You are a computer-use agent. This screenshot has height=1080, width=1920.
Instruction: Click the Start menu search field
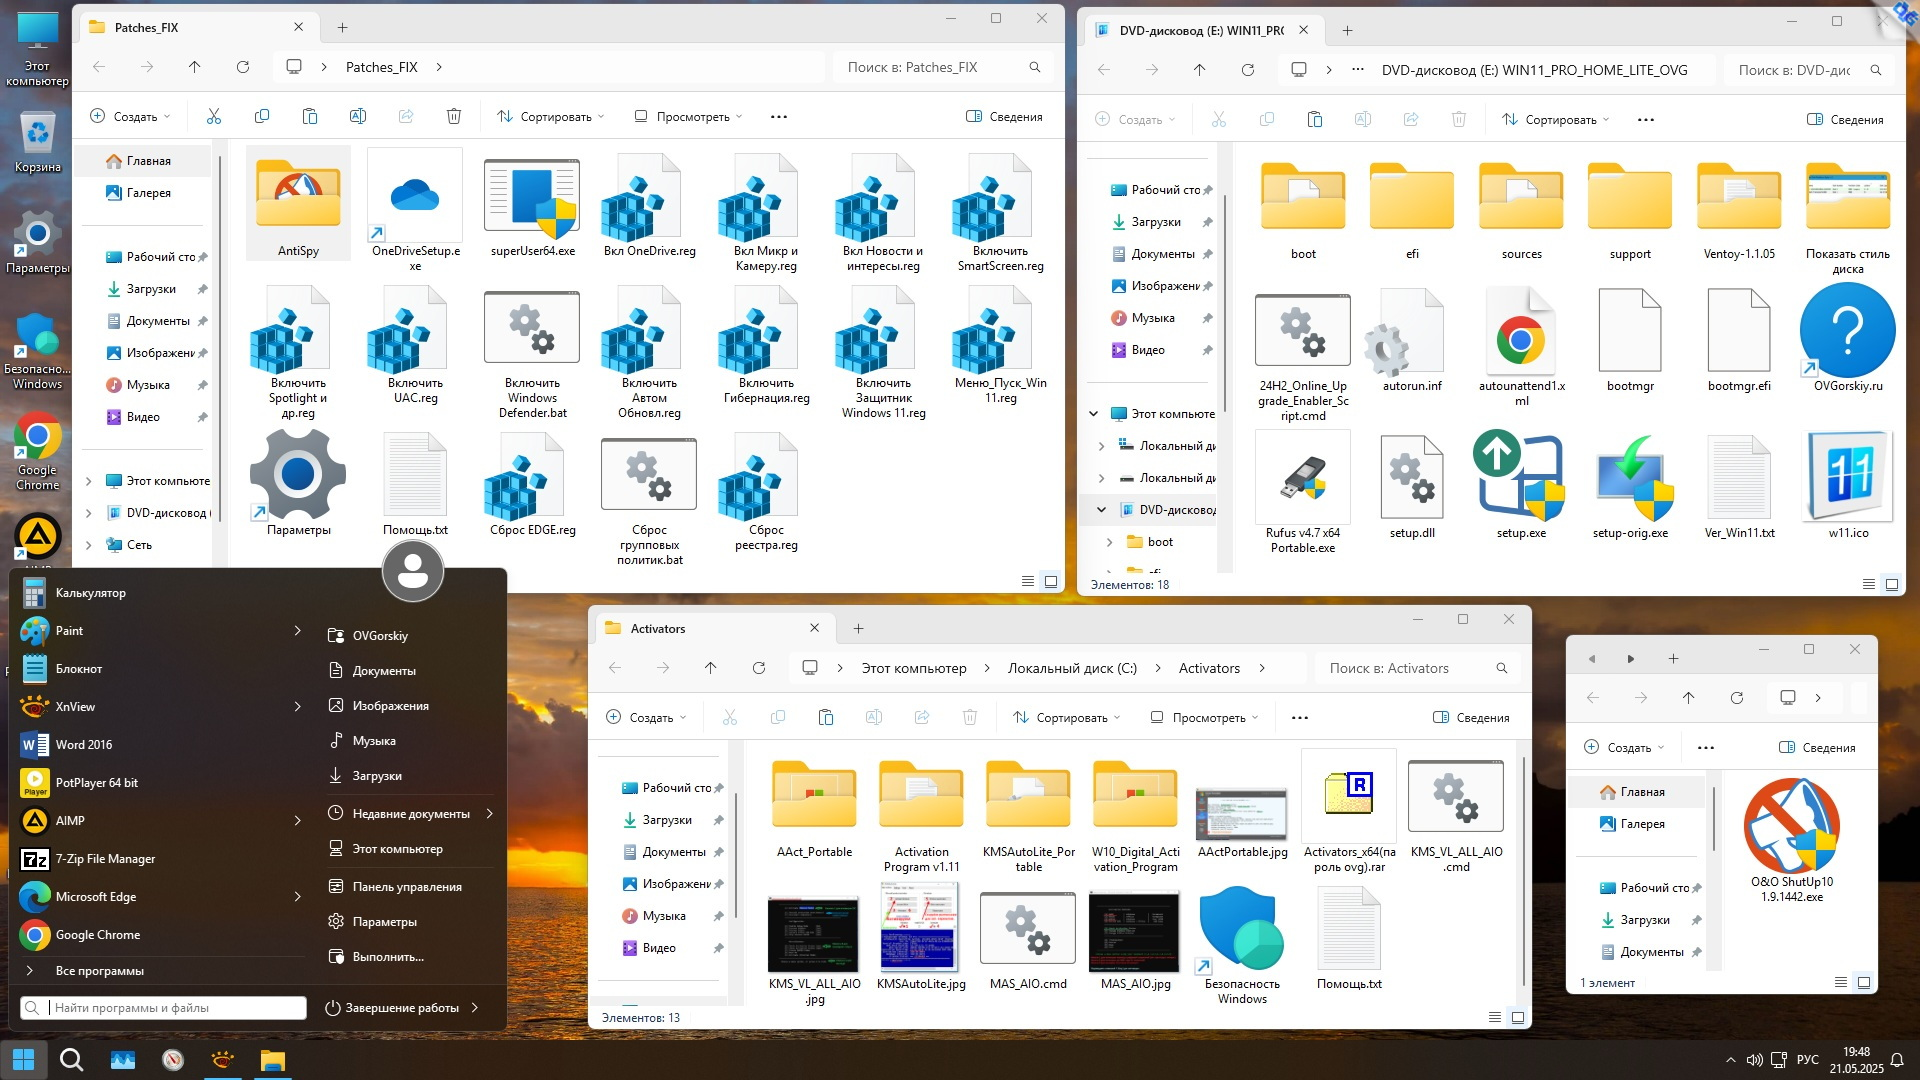[x=165, y=1008]
